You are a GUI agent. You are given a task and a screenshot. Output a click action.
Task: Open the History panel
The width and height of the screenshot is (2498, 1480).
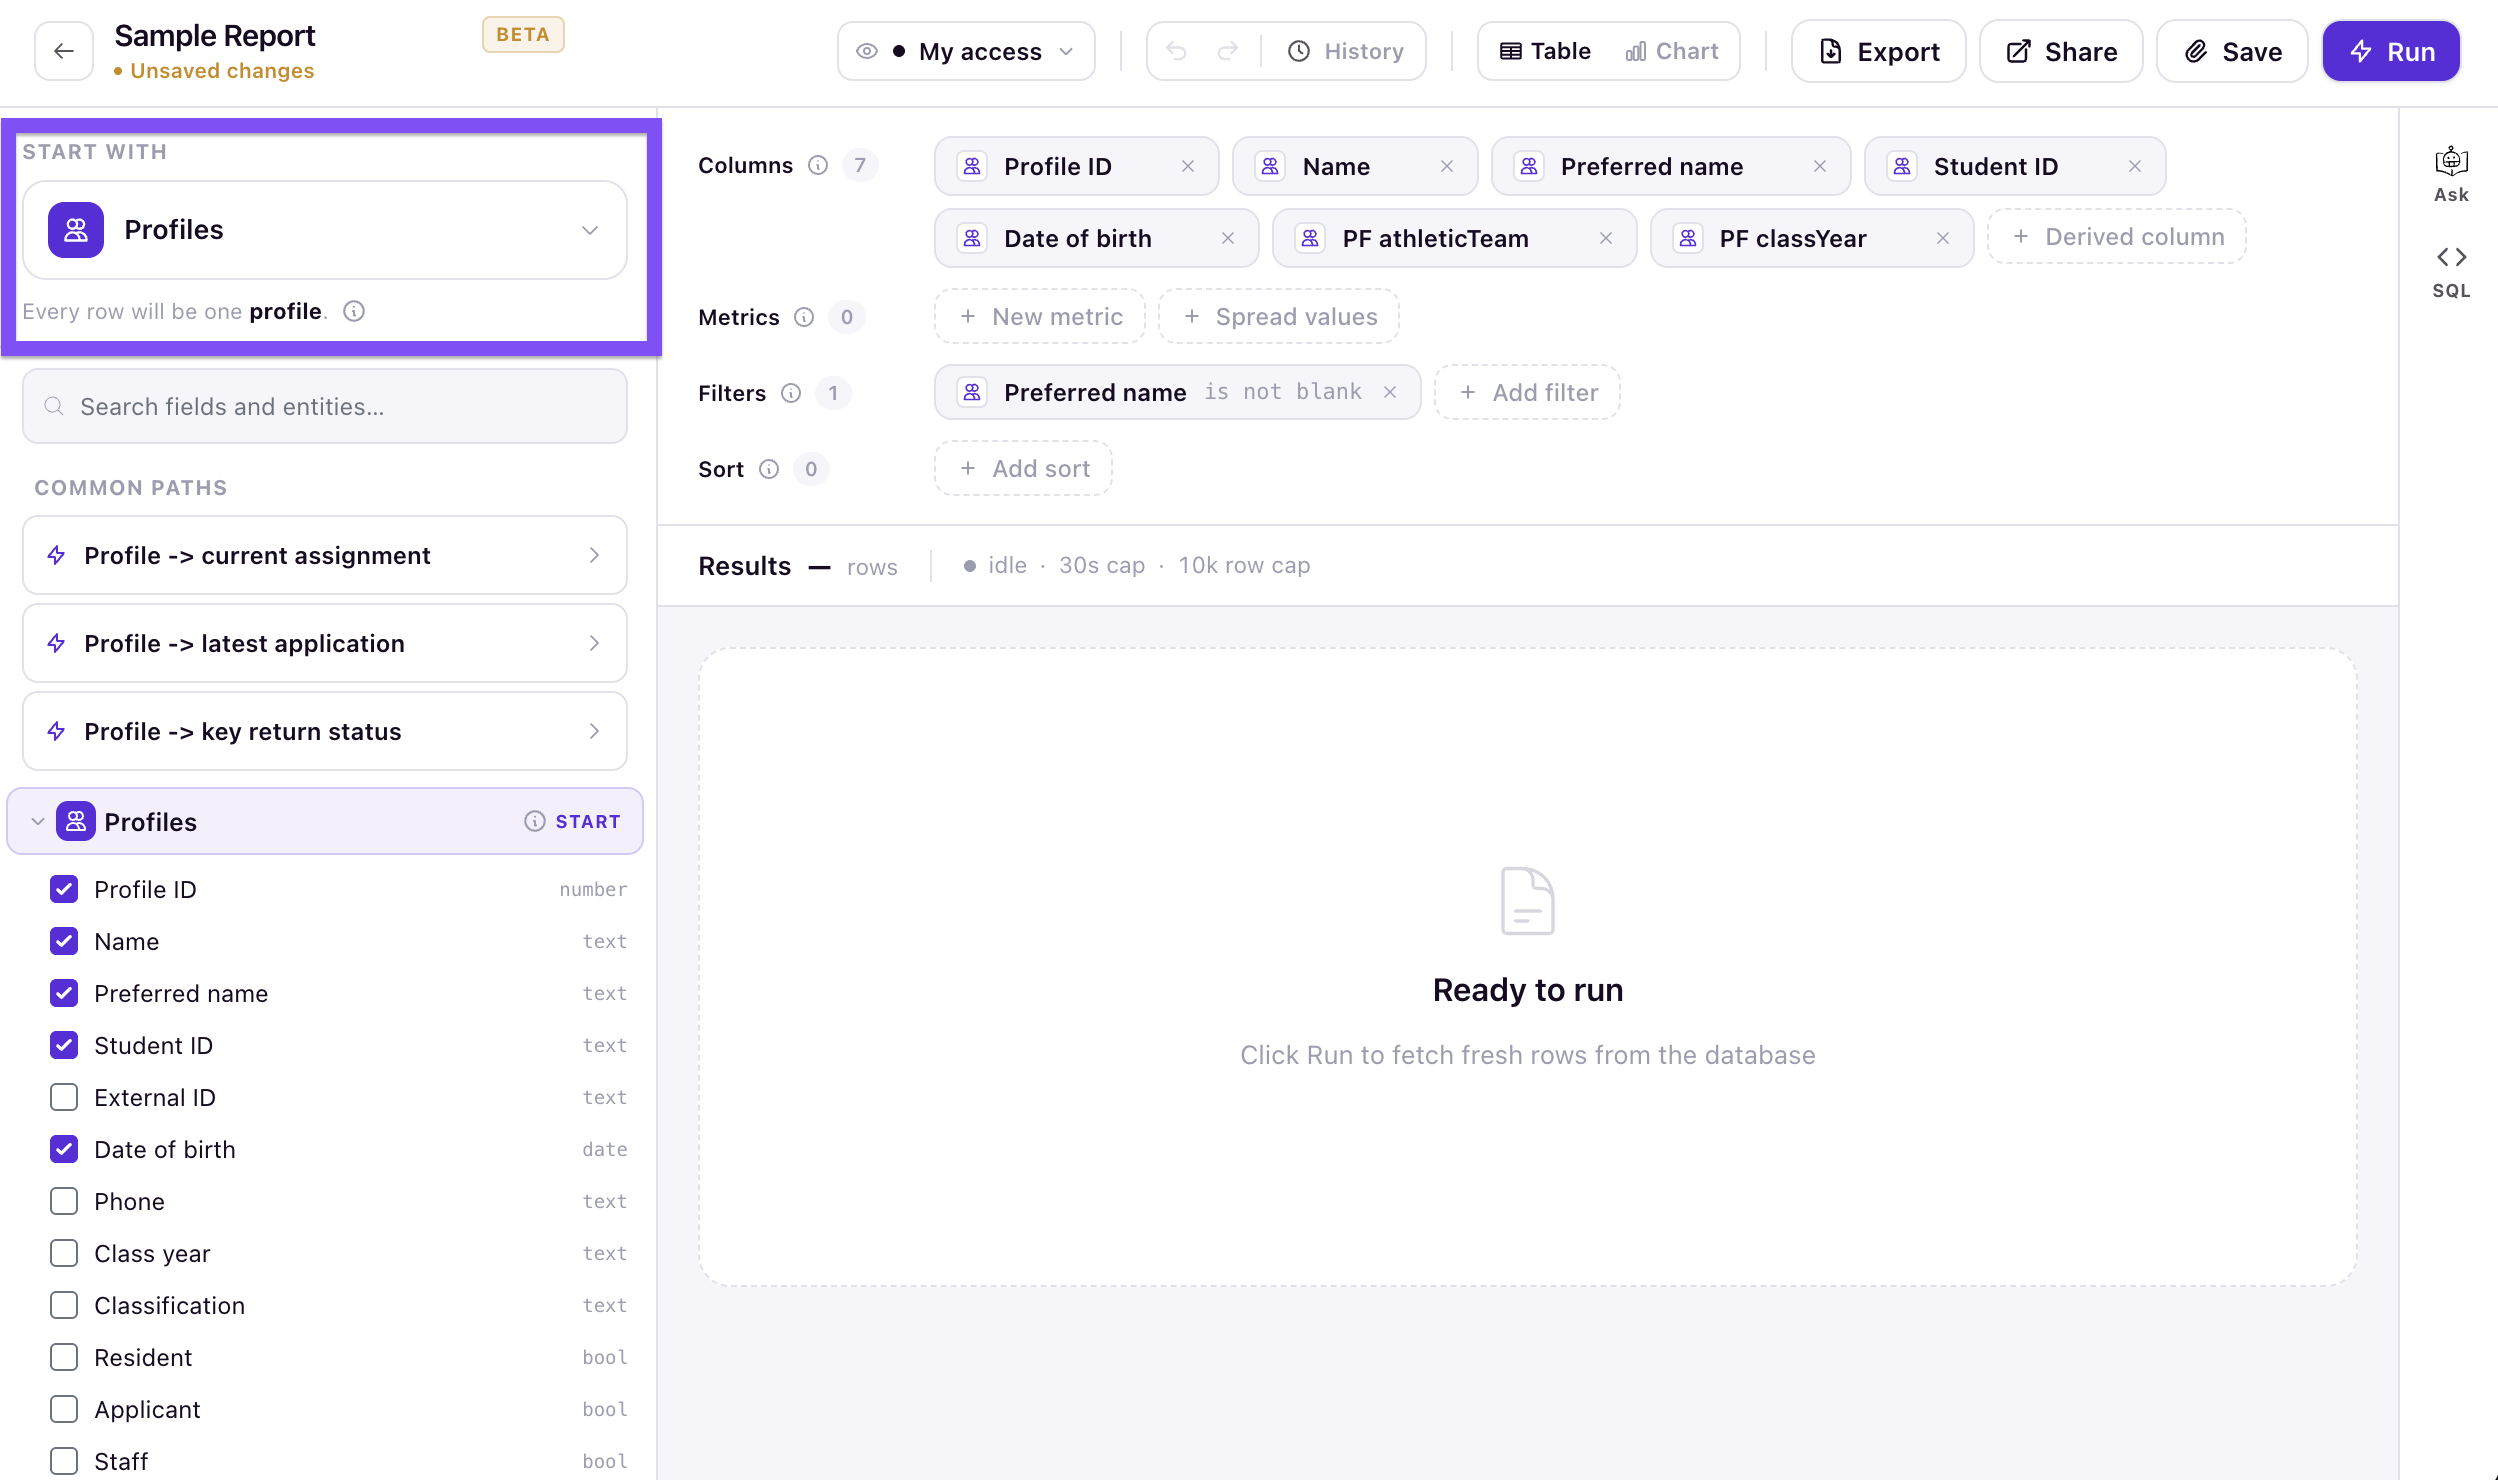pos(1346,51)
